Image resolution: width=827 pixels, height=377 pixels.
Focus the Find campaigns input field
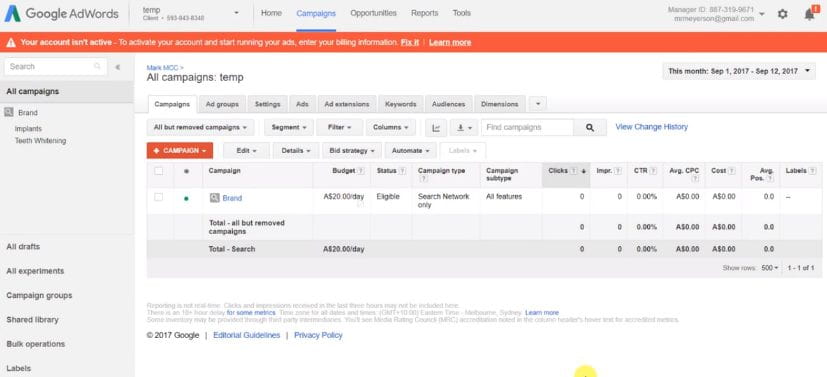[527, 128]
